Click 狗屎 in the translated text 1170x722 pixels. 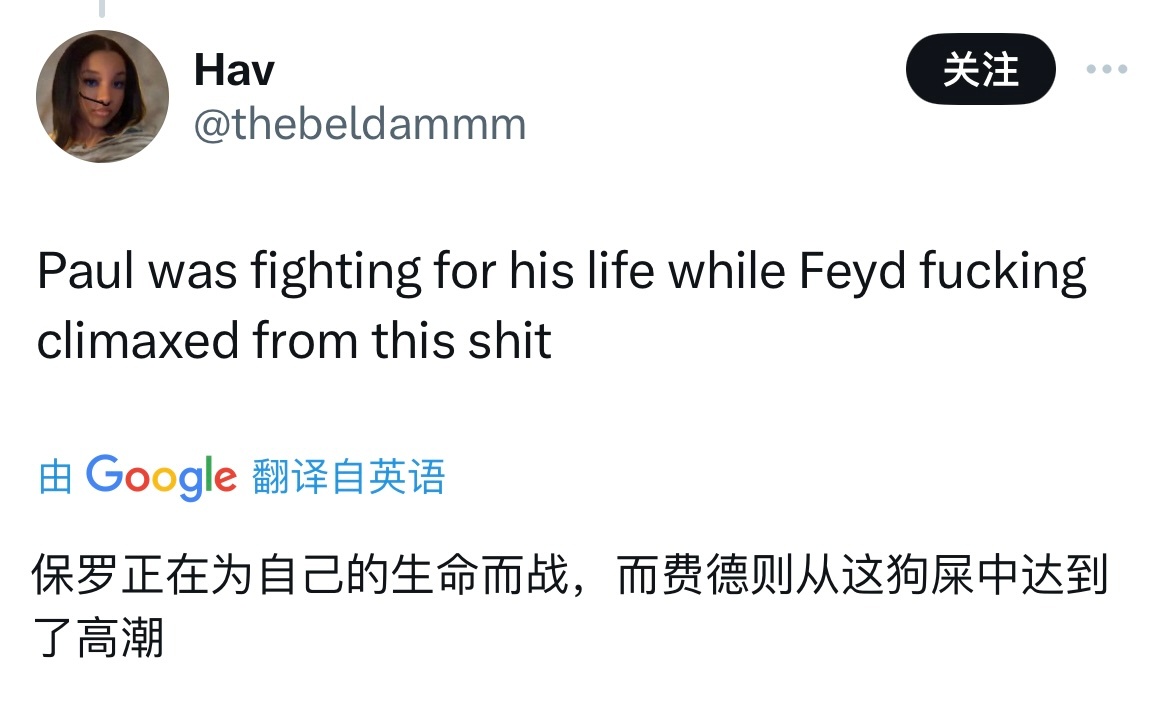pos(930,575)
